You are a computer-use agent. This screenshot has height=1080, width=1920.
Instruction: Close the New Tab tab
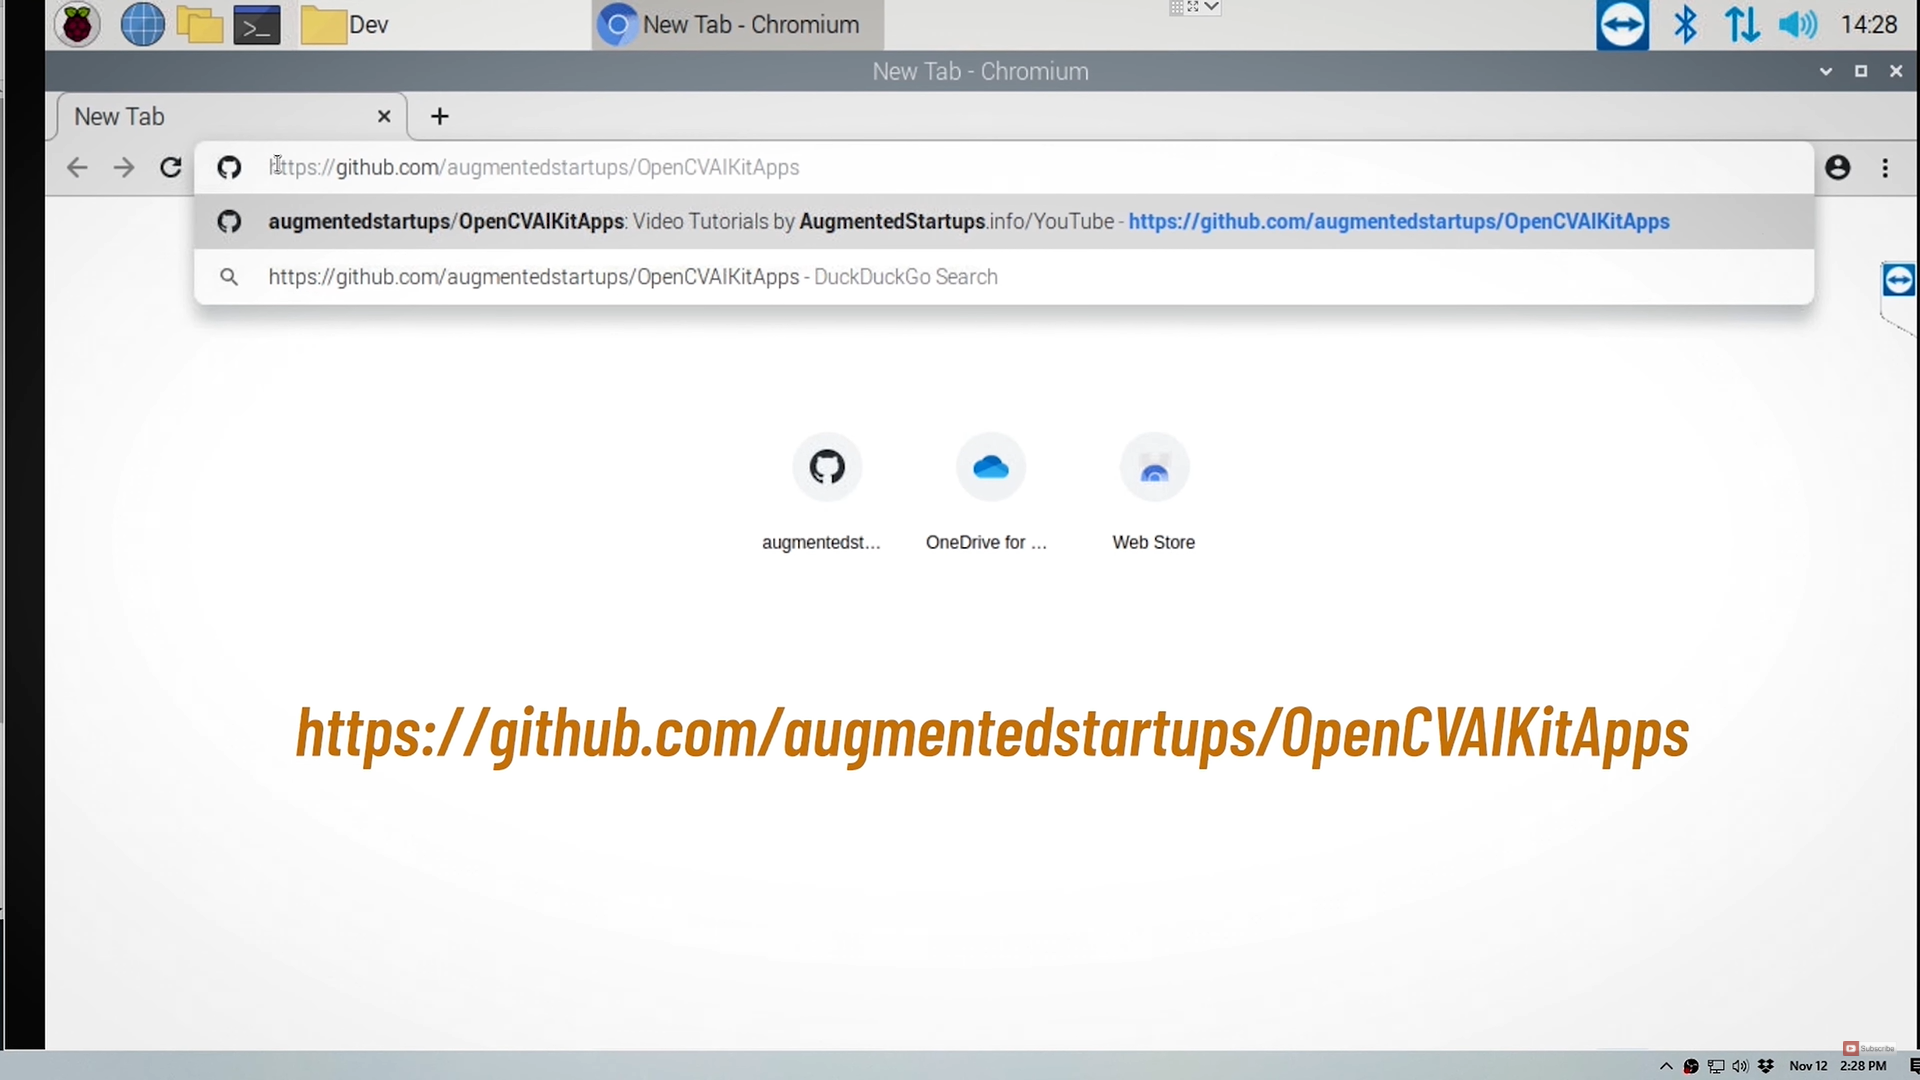pyautogui.click(x=384, y=116)
